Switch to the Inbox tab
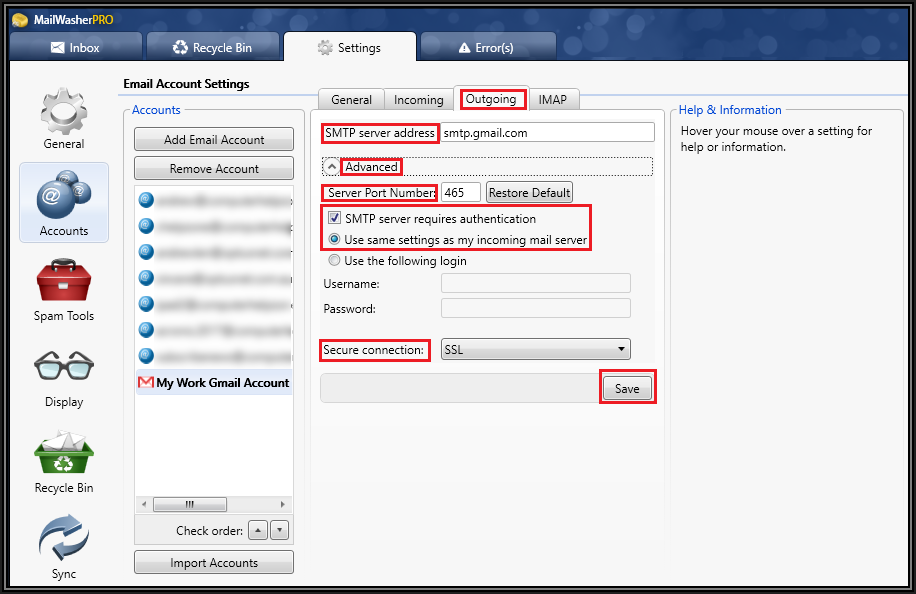The width and height of the screenshot is (916, 594). pos(75,47)
